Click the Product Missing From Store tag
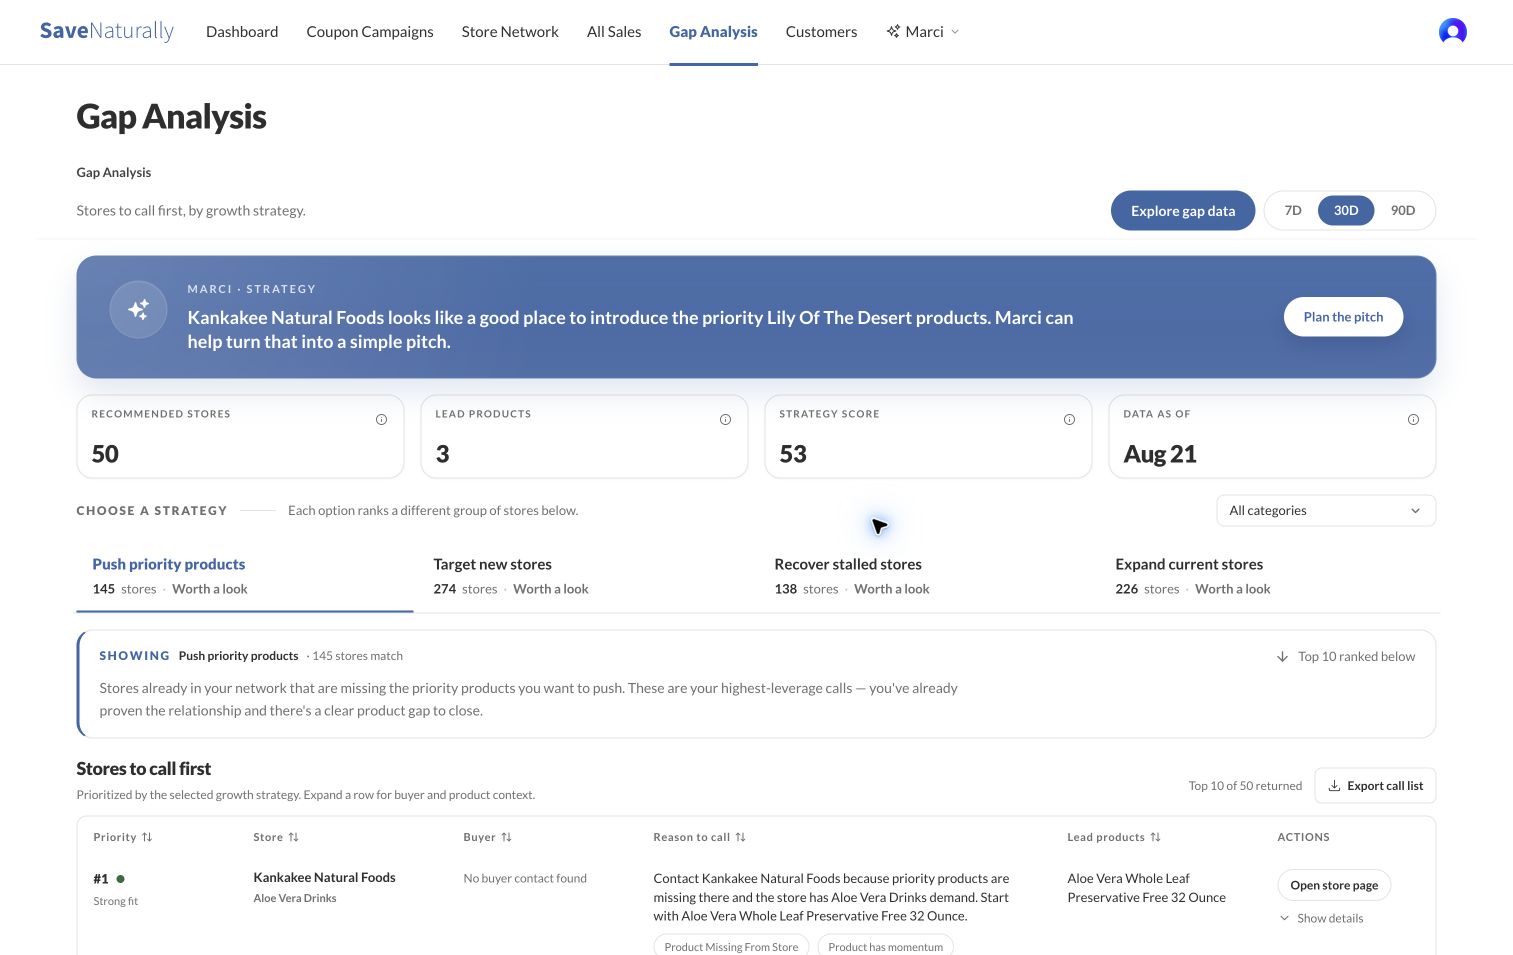This screenshot has width=1513, height=955. pos(731,946)
